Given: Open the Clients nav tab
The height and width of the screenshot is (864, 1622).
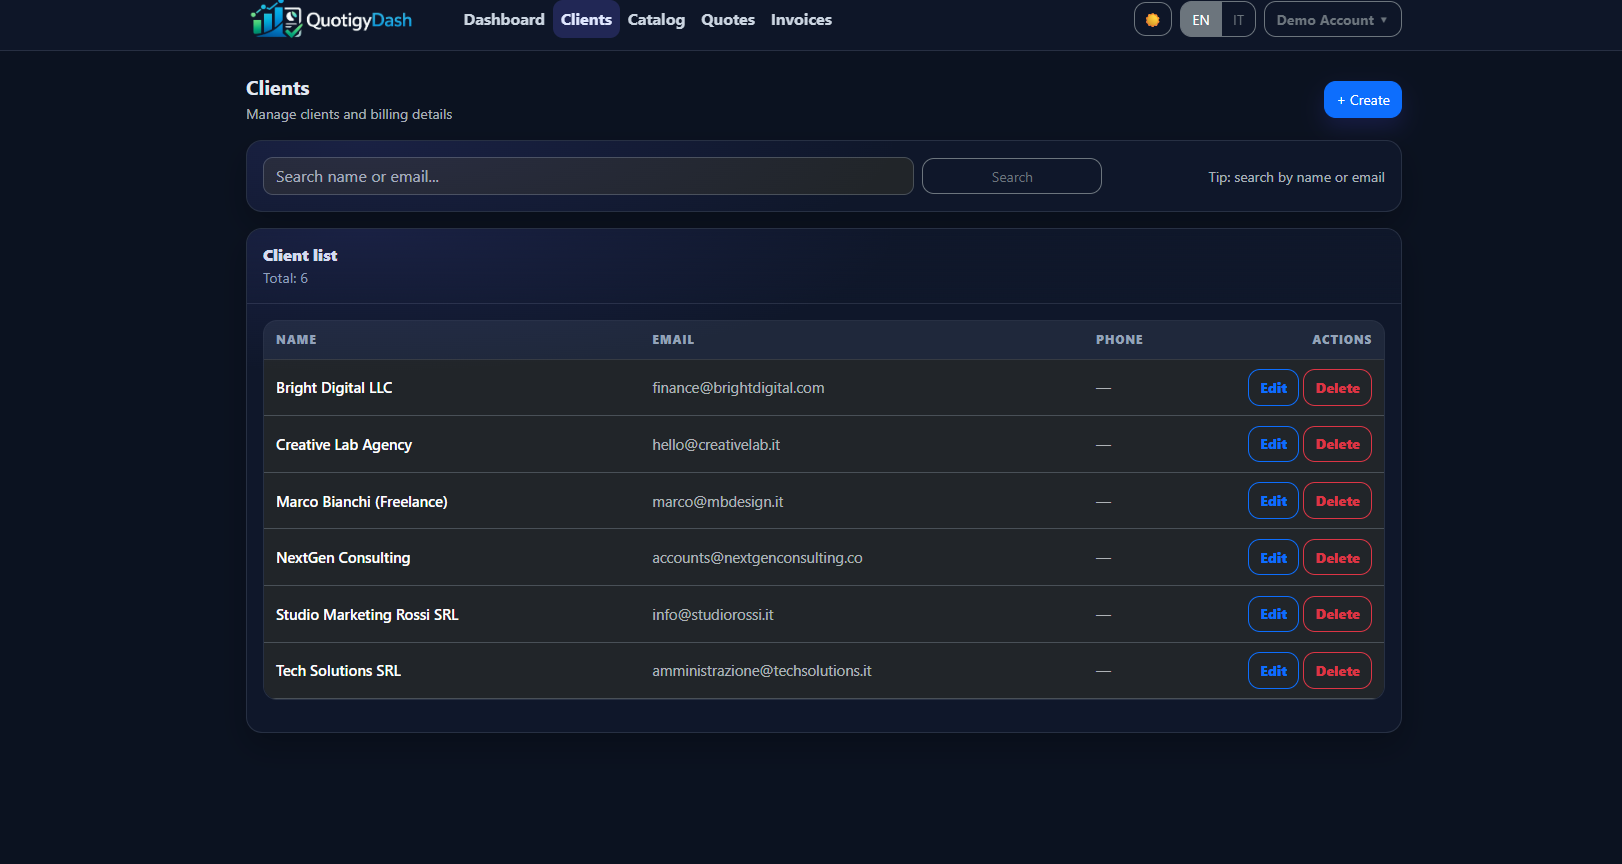Looking at the screenshot, I should pos(586,19).
